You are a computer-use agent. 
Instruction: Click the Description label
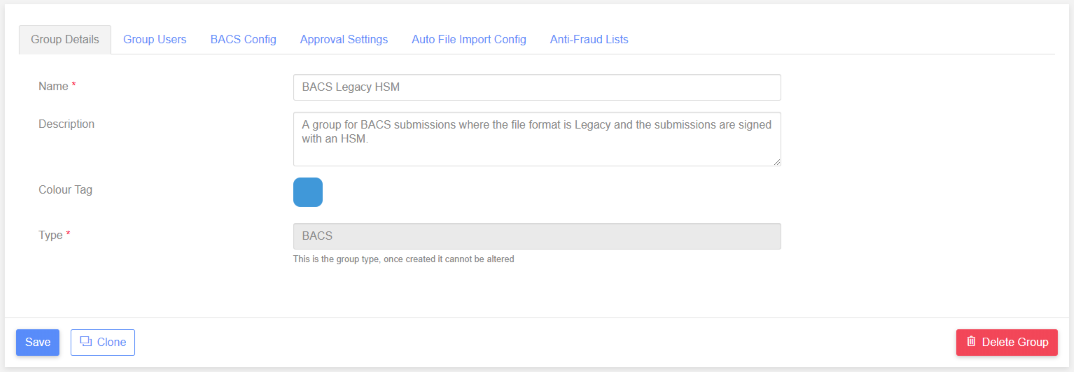66,124
